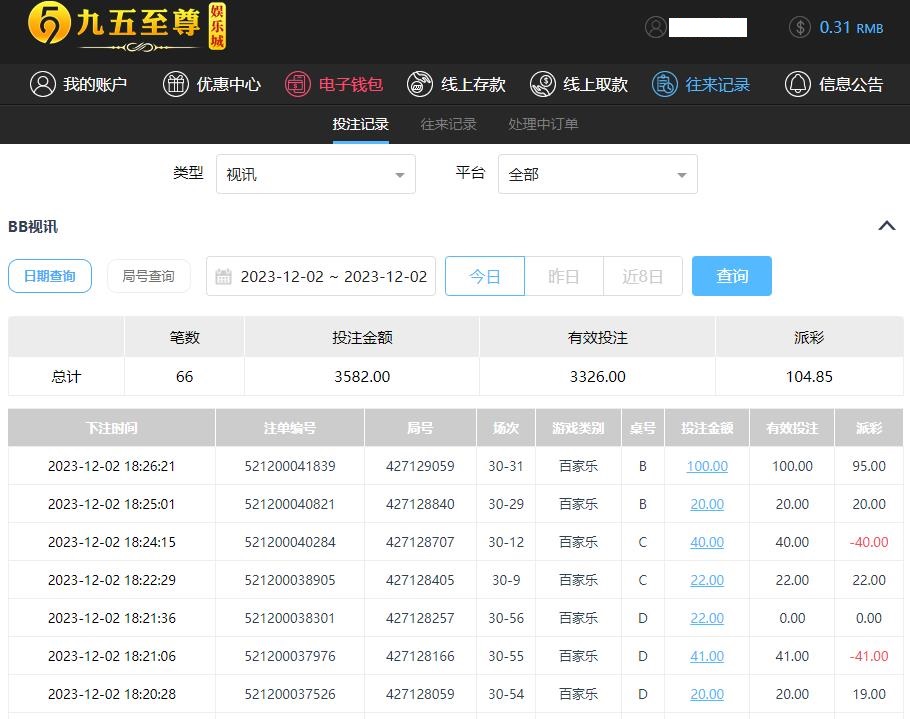Click the calendar icon in date field

coord(223,276)
